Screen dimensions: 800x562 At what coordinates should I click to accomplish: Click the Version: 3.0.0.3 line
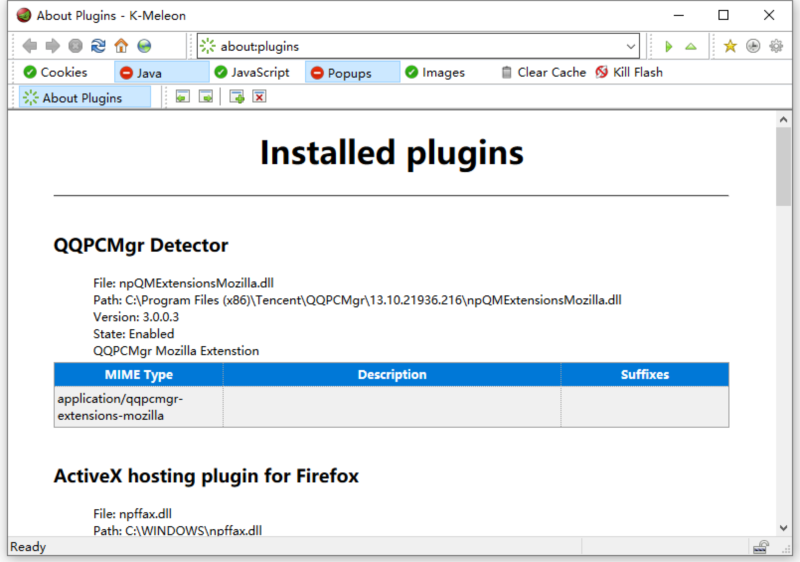click(x=136, y=317)
